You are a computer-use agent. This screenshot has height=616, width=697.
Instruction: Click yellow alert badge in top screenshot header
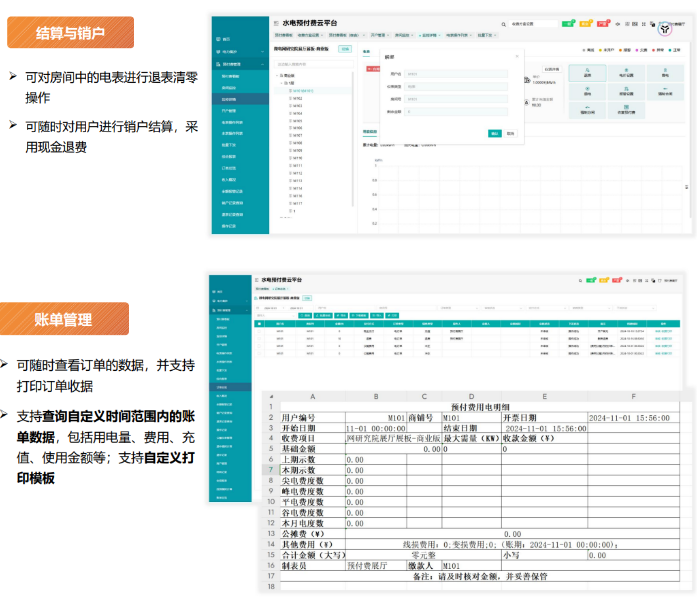click(585, 24)
